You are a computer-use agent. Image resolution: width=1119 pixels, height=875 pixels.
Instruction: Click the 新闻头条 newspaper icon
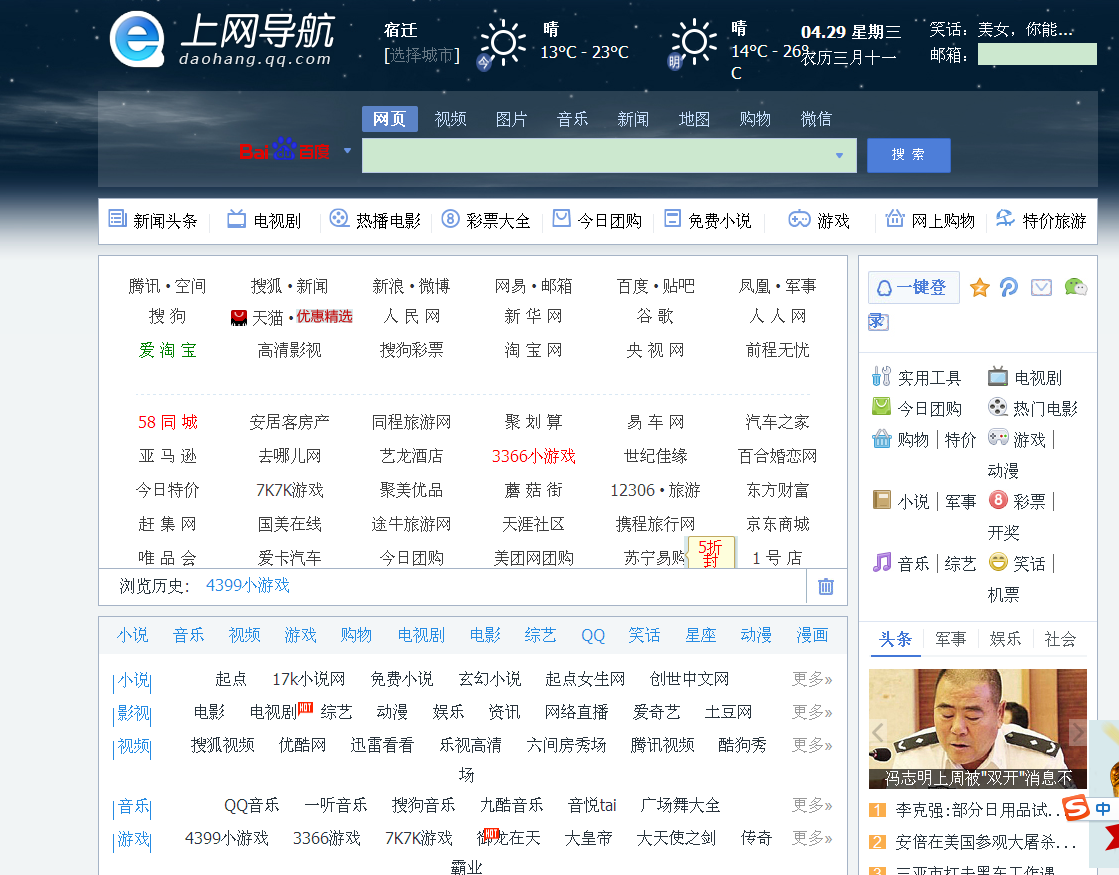(x=118, y=218)
